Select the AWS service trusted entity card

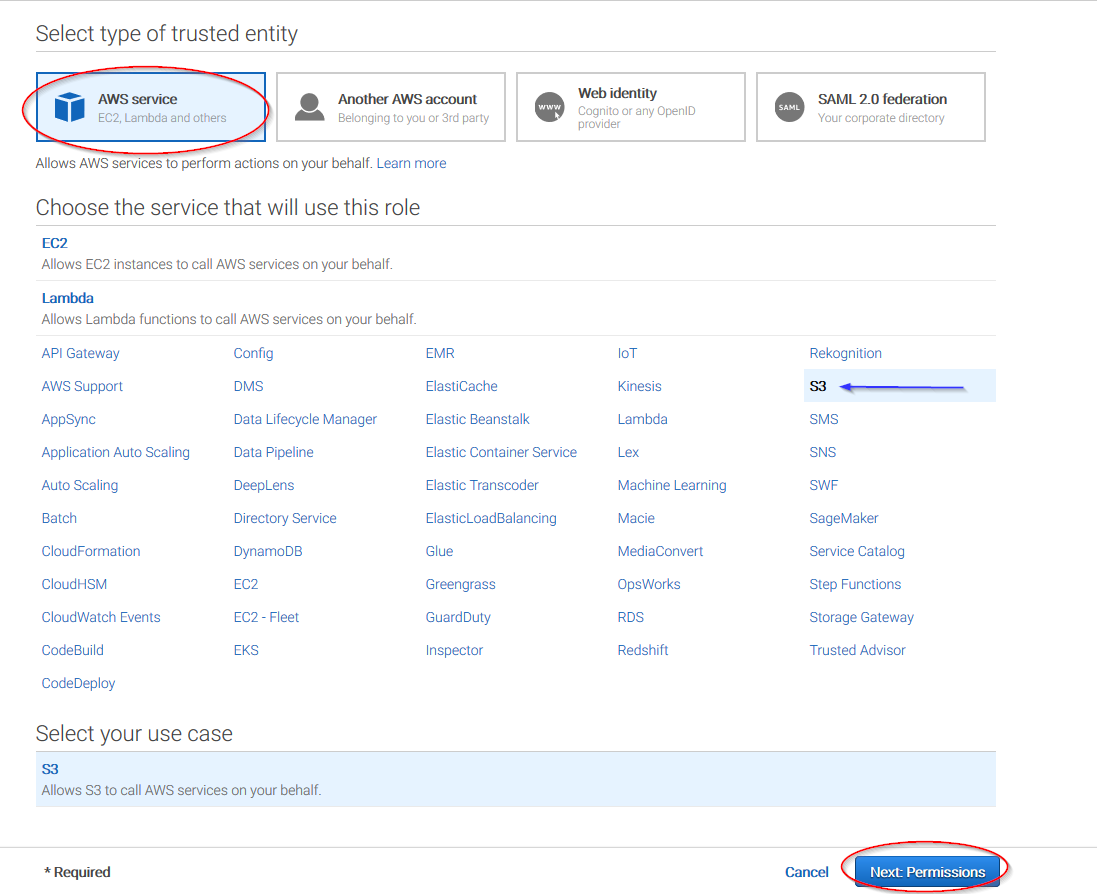tap(151, 107)
